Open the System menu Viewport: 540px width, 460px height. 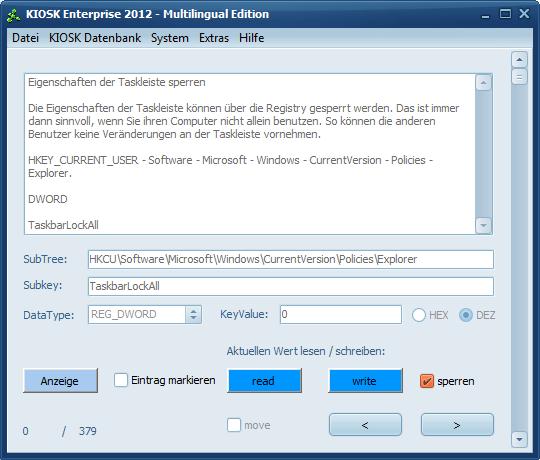pyautogui.click(x=170, y=38)
